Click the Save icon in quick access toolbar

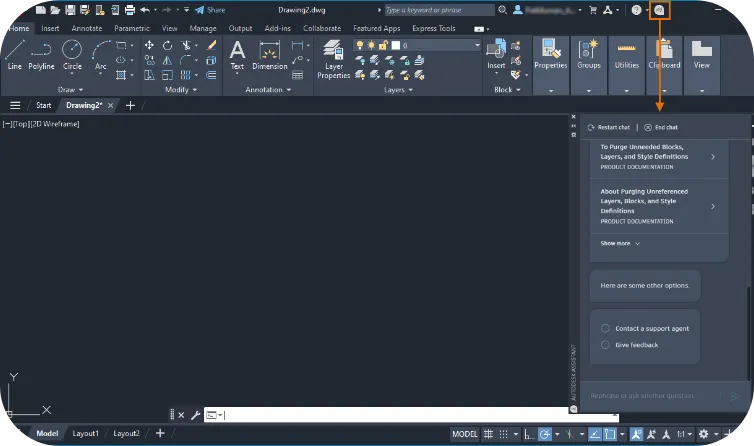point(70,10)
